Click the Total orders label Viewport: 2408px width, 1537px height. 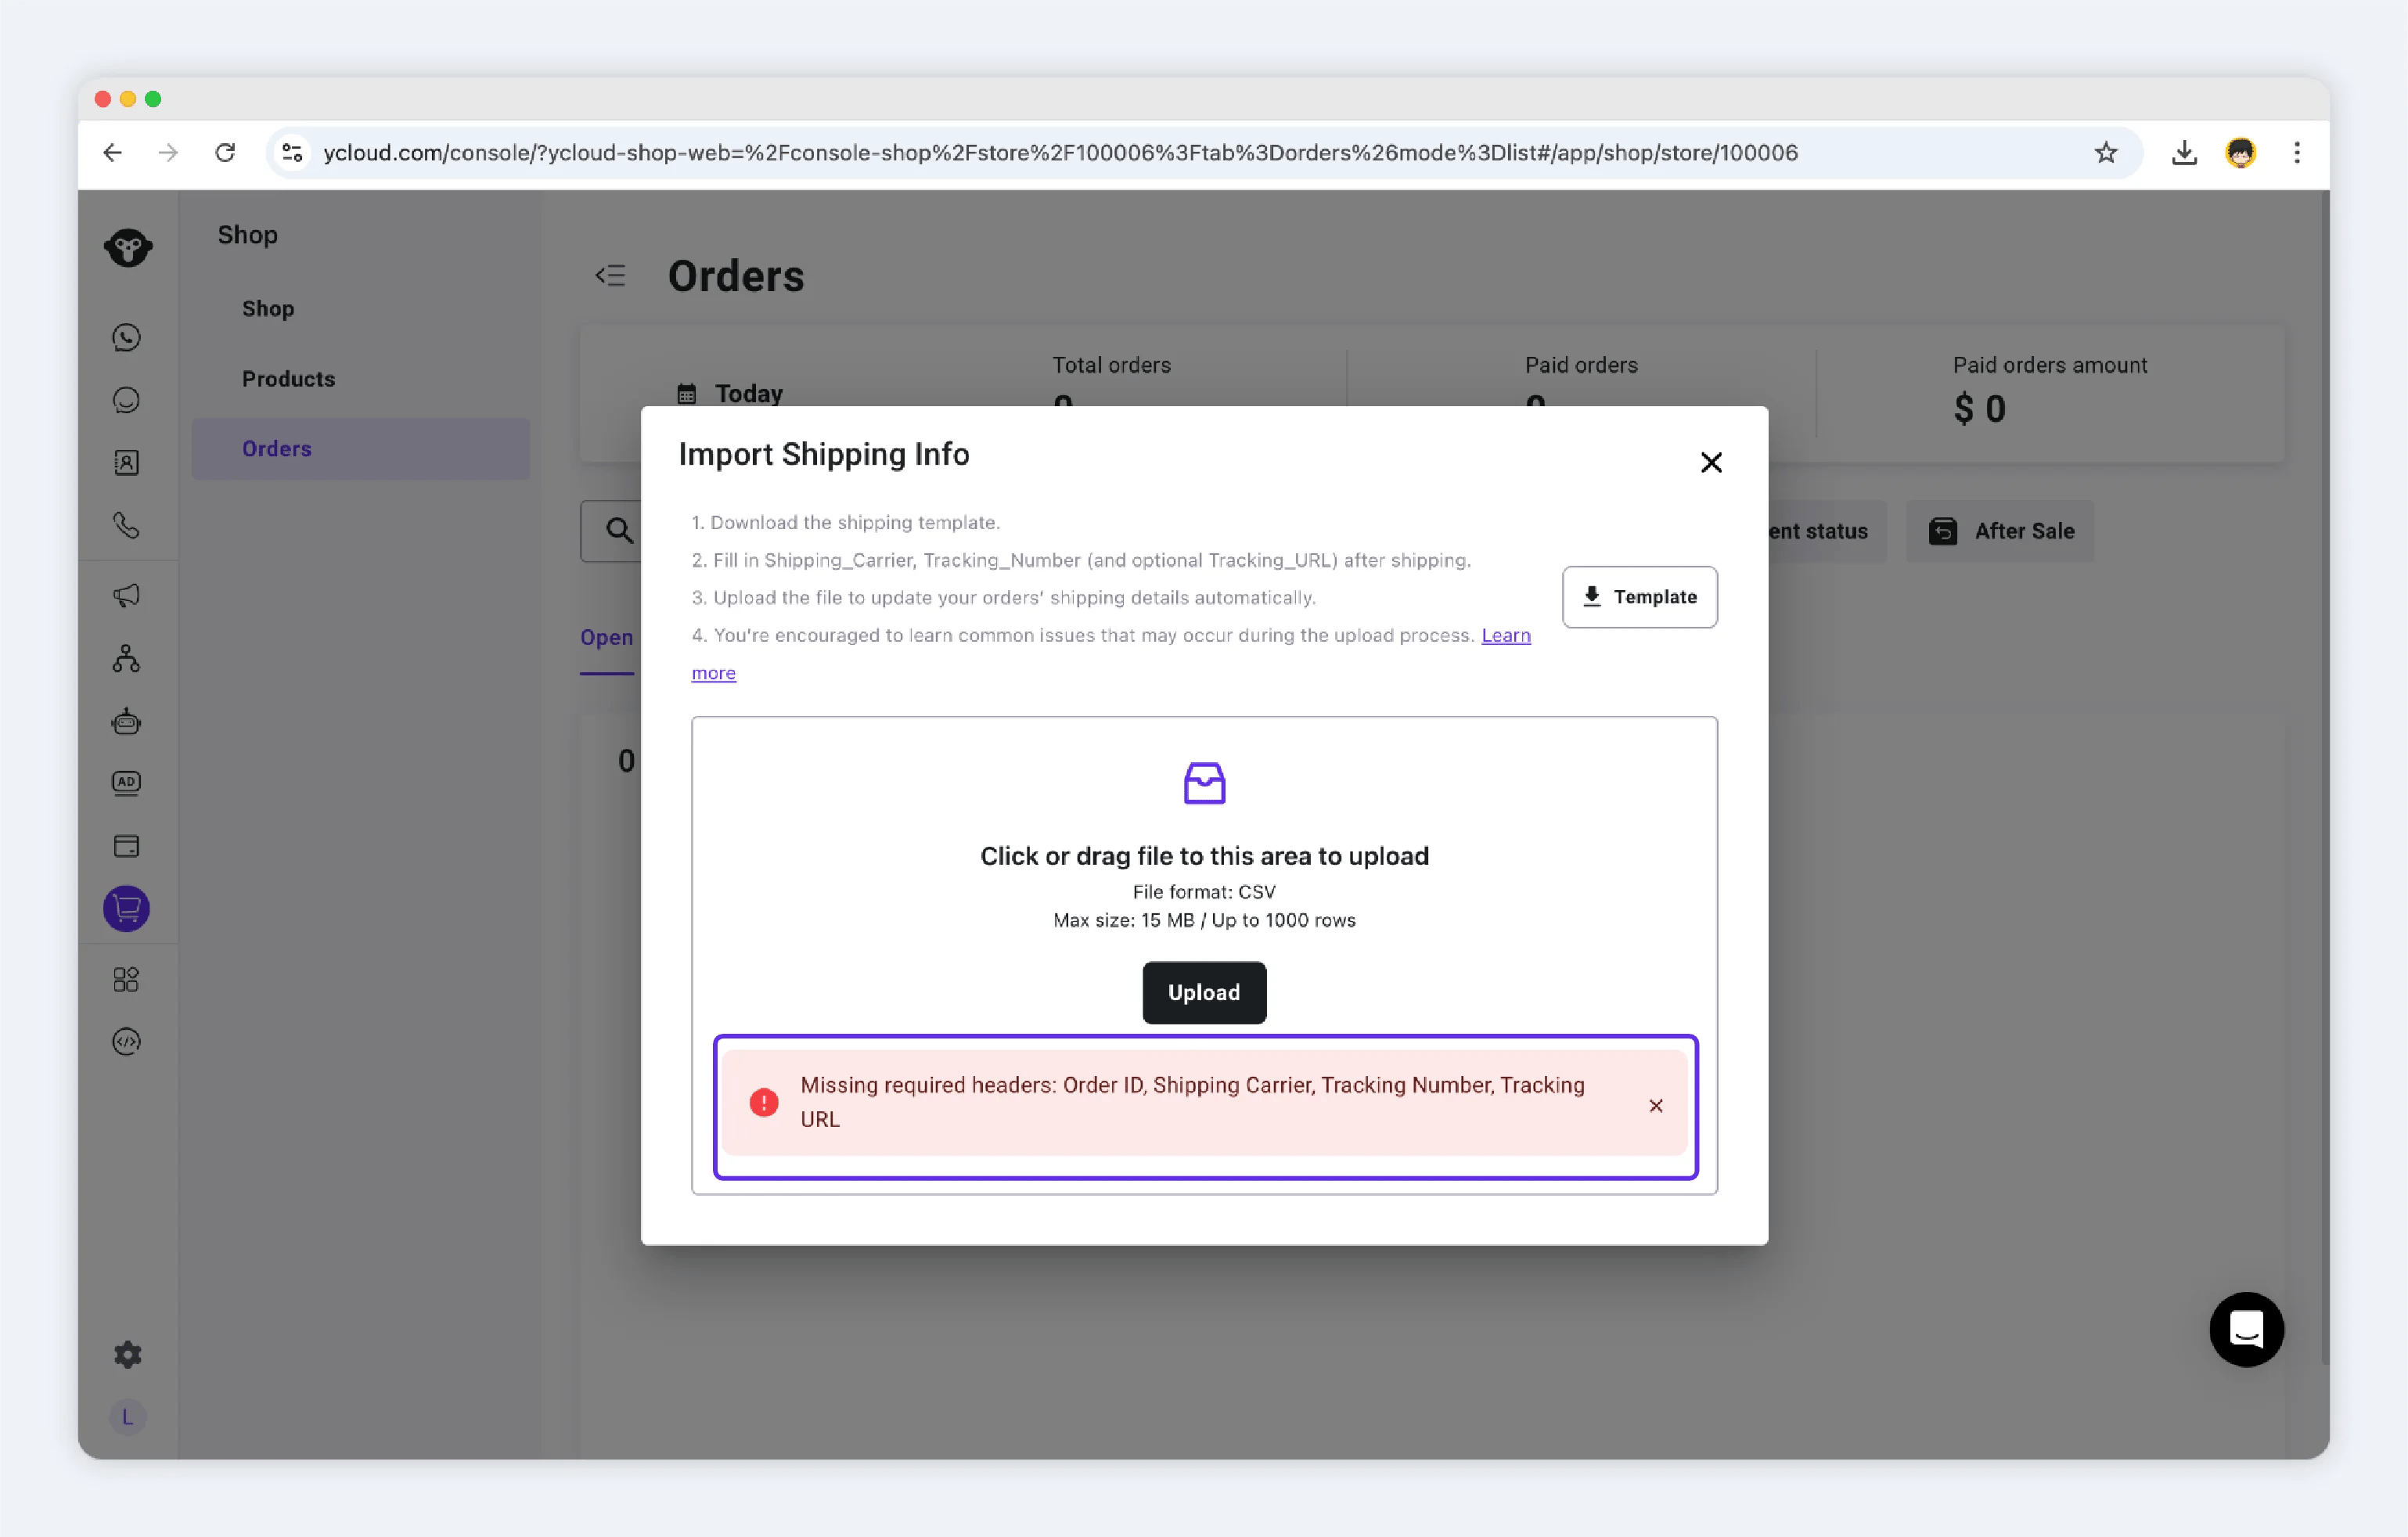pos(1111,365)
